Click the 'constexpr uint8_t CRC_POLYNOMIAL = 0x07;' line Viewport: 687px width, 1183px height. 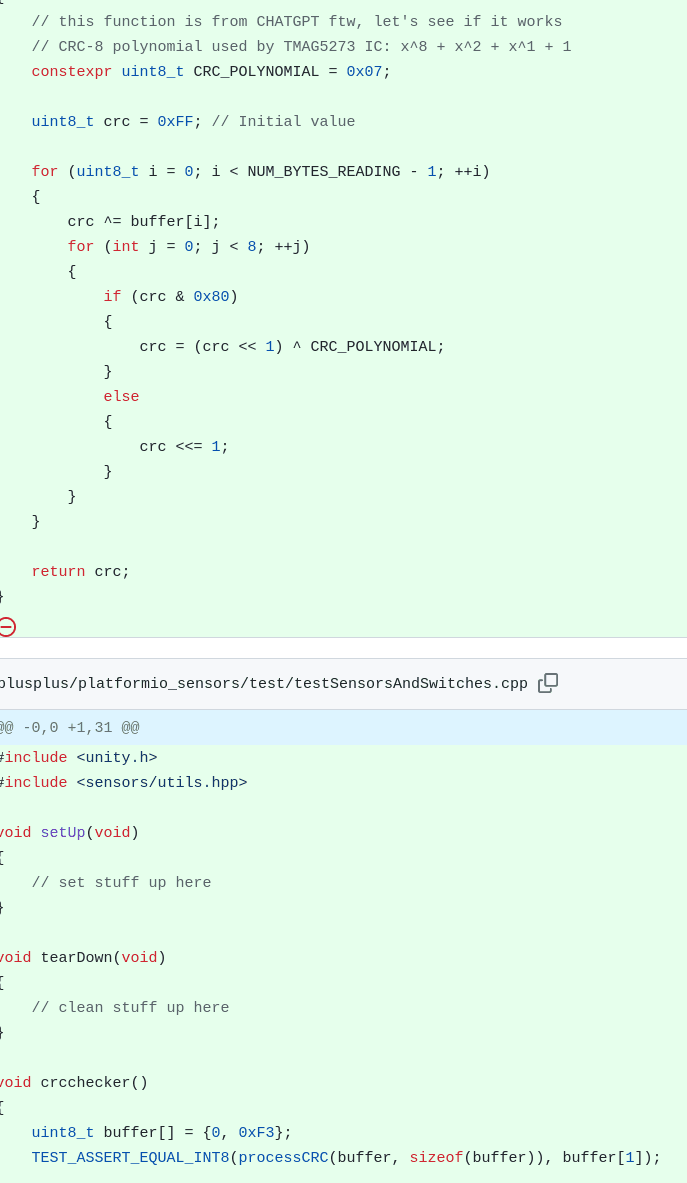point(211,72)
